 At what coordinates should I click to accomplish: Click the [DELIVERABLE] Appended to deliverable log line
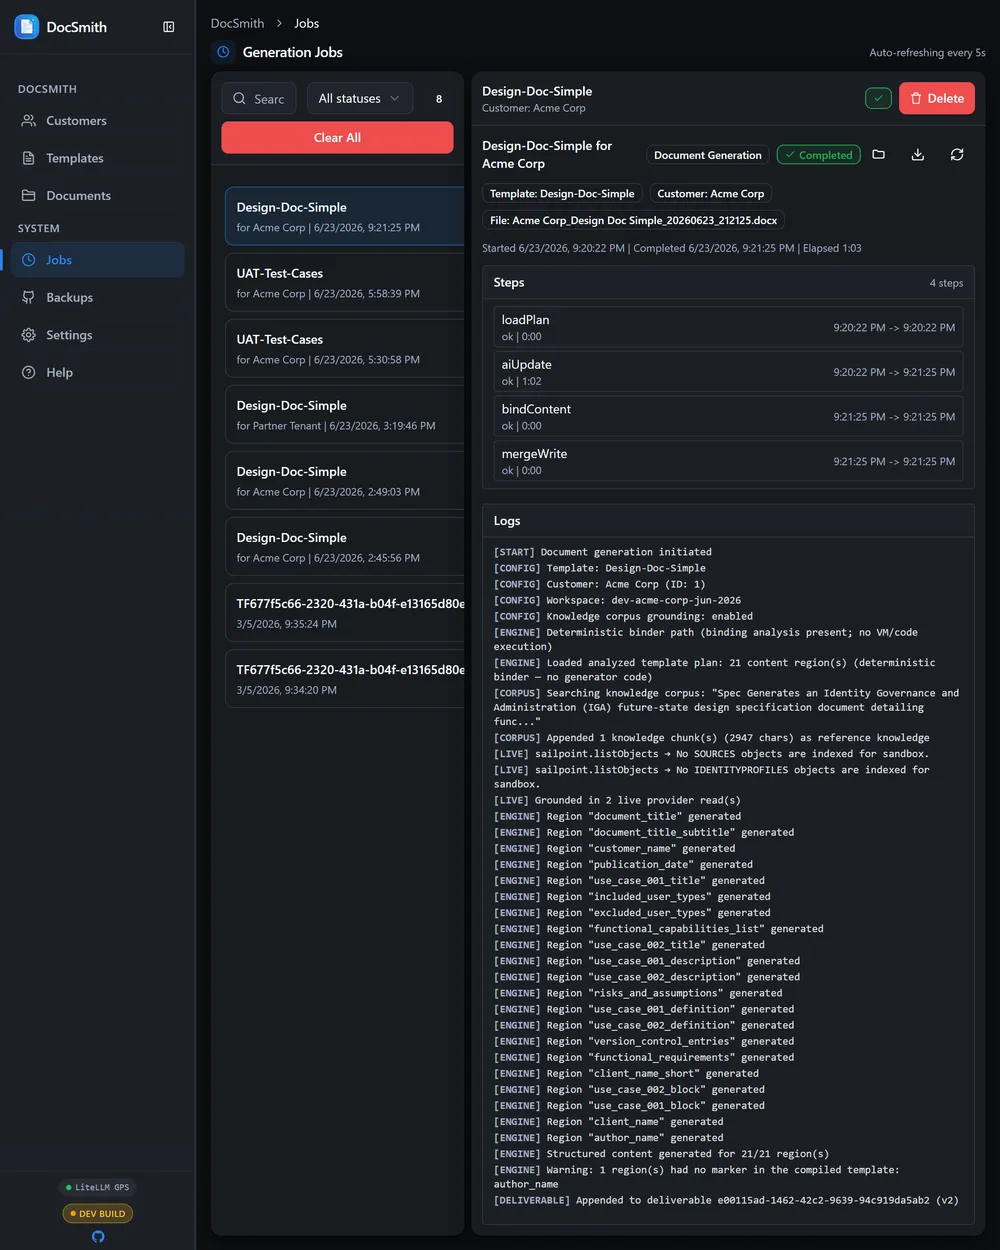[726, 1200]
